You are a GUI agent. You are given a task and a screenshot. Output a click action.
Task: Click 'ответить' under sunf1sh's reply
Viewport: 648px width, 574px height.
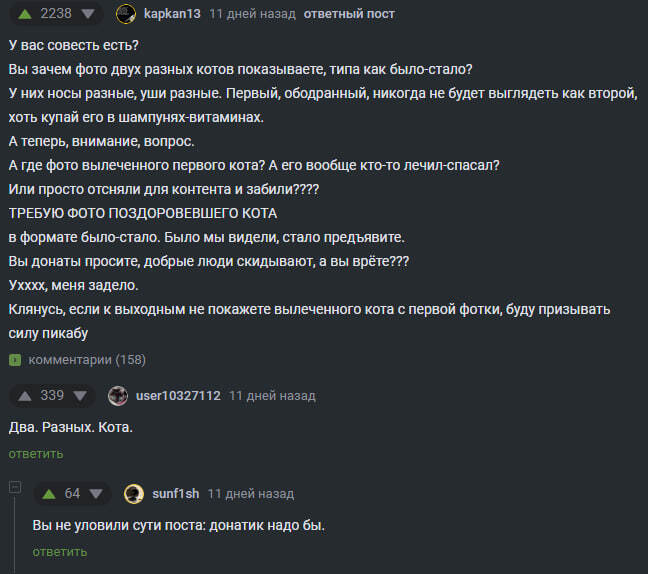click(59, 551)
